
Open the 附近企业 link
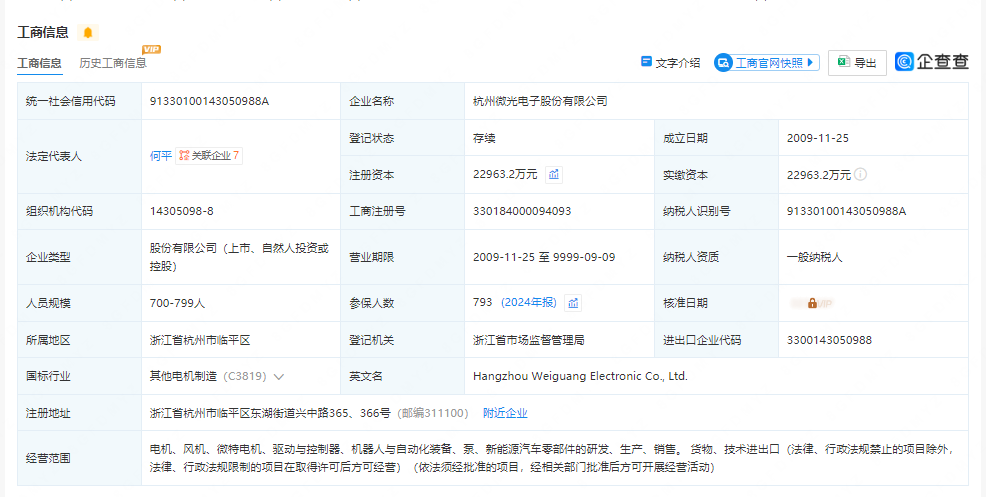point(505,413)
